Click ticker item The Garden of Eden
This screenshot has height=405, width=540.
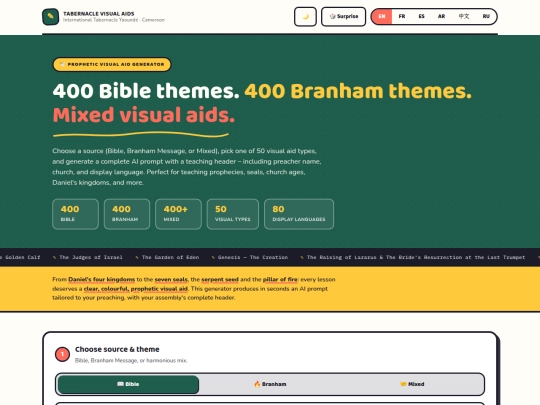coord(170,257)
